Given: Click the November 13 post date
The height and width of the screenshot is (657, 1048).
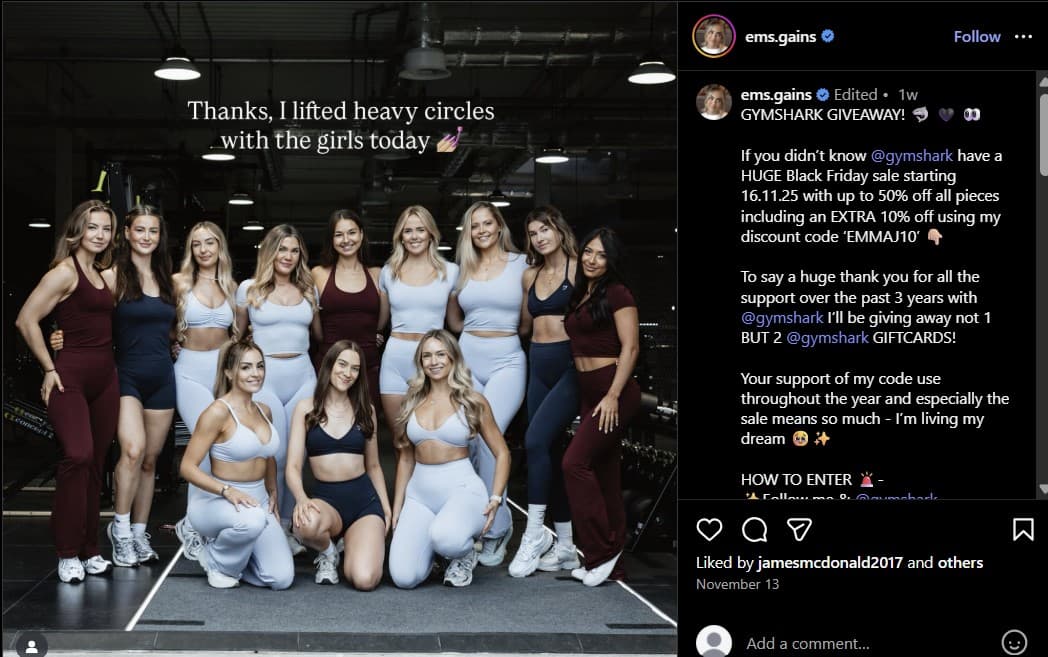Looking at the screenshot, I should (x=737, y=584).
